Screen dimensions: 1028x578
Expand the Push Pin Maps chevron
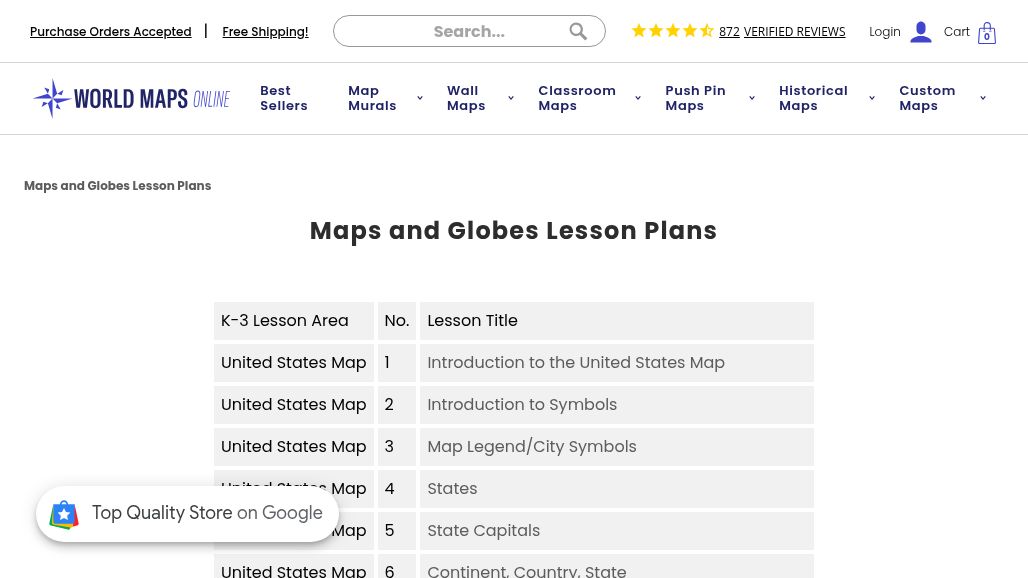coord(752,99)
